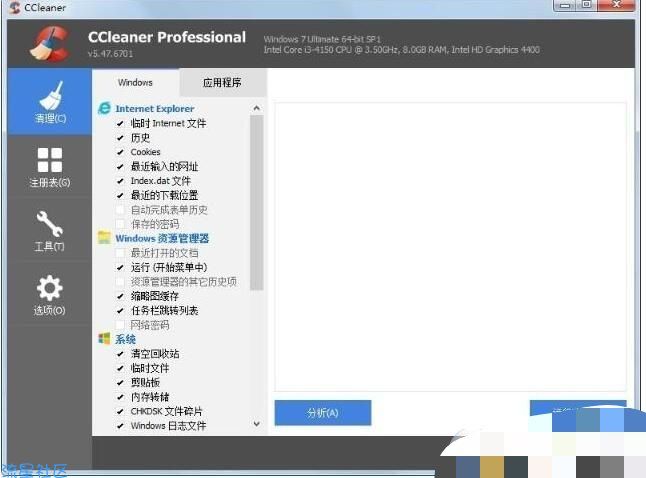Click the 系统 Windows flag icon
646x478 pixels.
pos(104,339)
